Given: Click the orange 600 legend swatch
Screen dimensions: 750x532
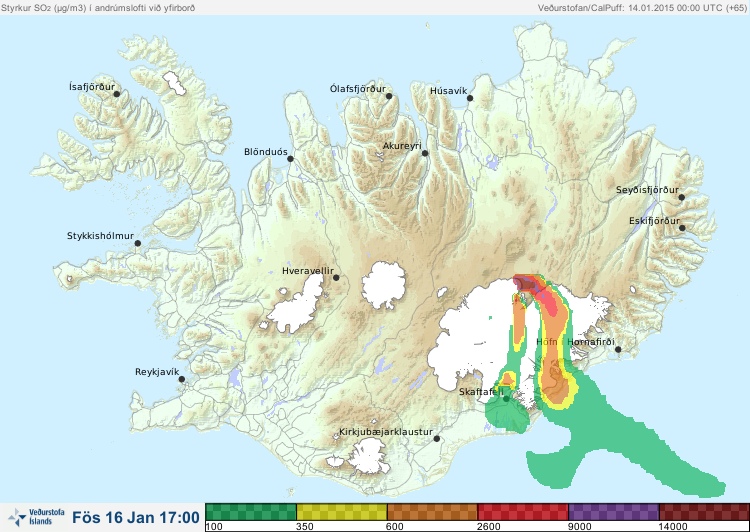Looking at the screenshot, I should click(x=432, y=512).
